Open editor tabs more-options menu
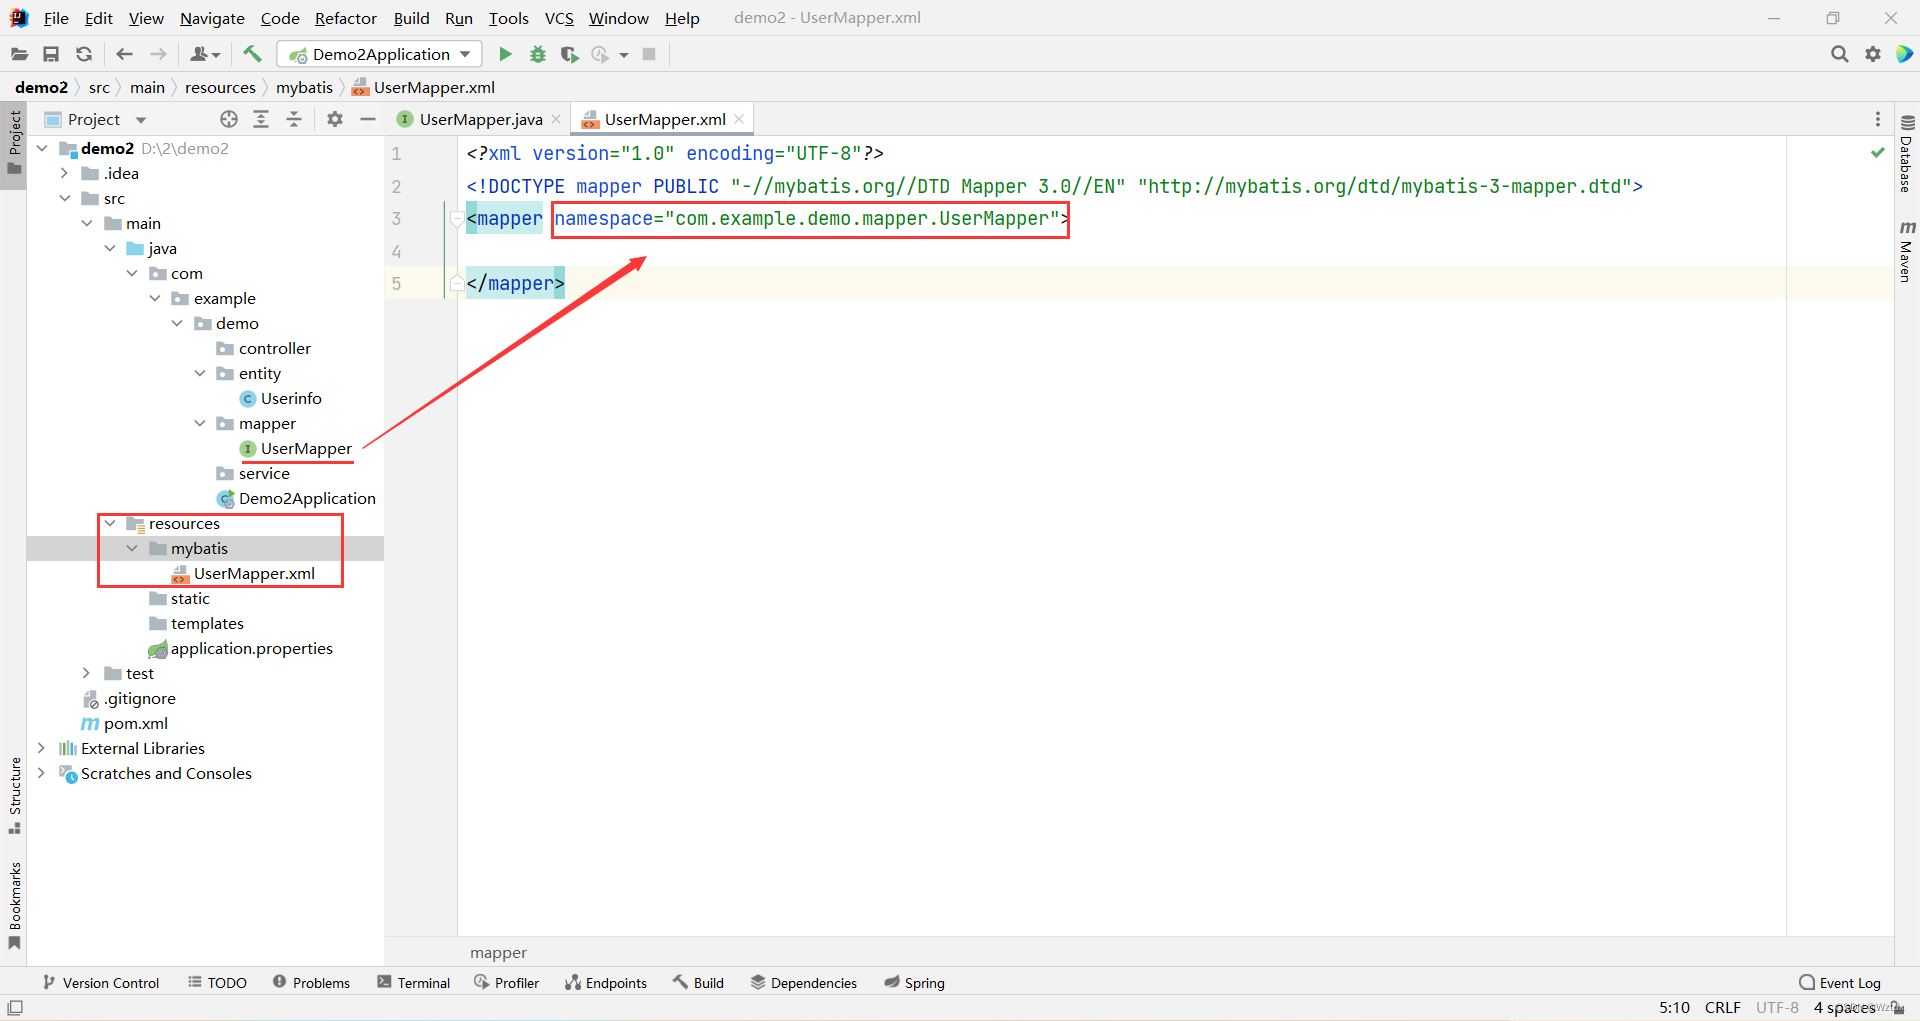The image size is (1920, 1021). (x=1878, y=119)
